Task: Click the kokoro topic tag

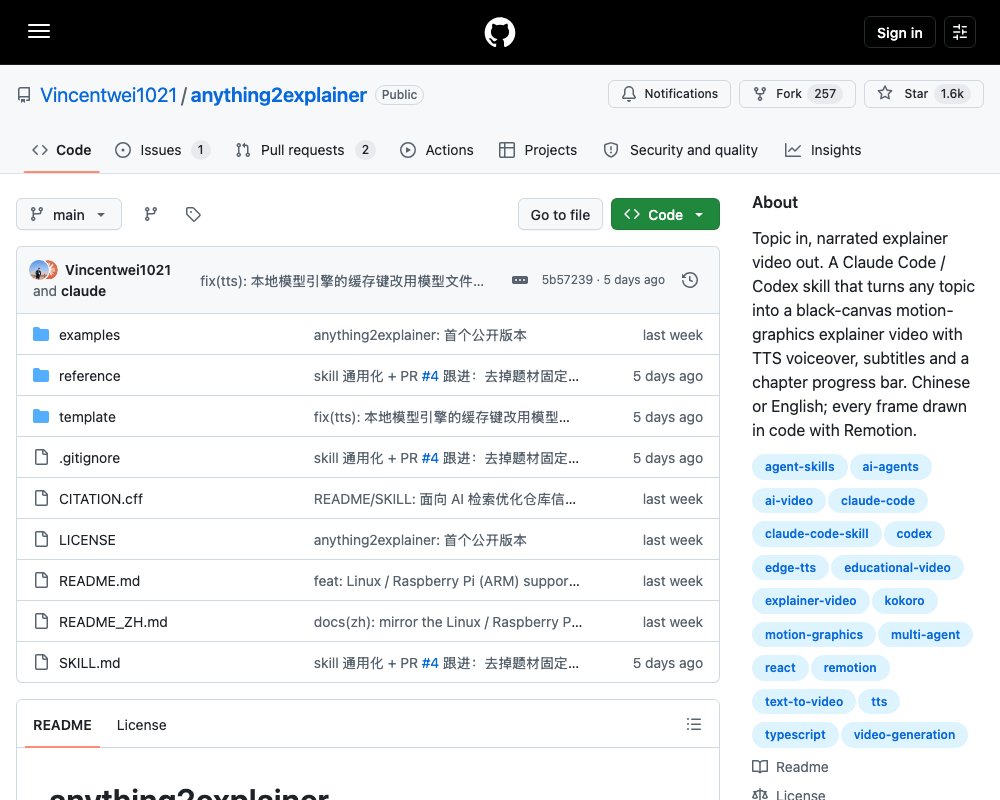Action: (904, 600)
